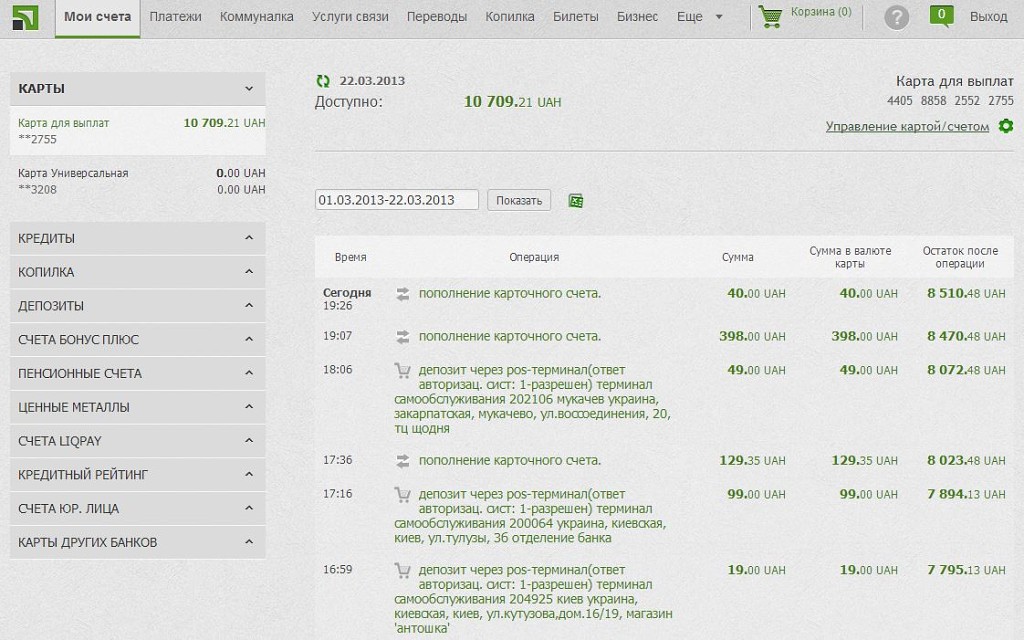Click the refresh balance icon near date
This screenshot has width=1024, height=640.
pos(322,81)
